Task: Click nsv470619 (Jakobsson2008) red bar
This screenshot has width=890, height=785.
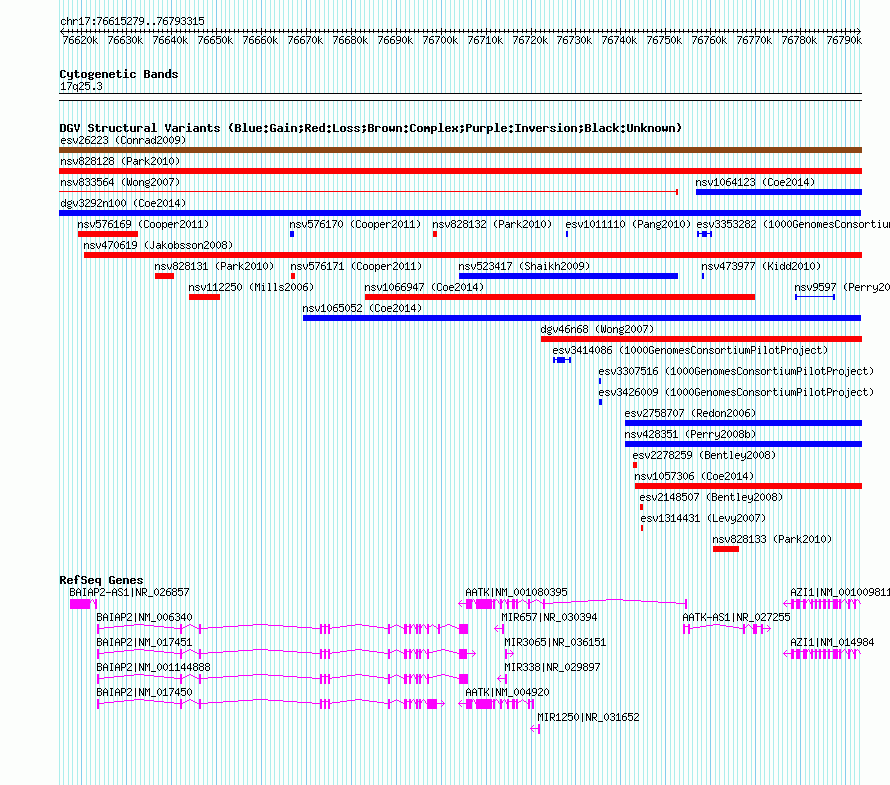Action: (x=473, y=255)
